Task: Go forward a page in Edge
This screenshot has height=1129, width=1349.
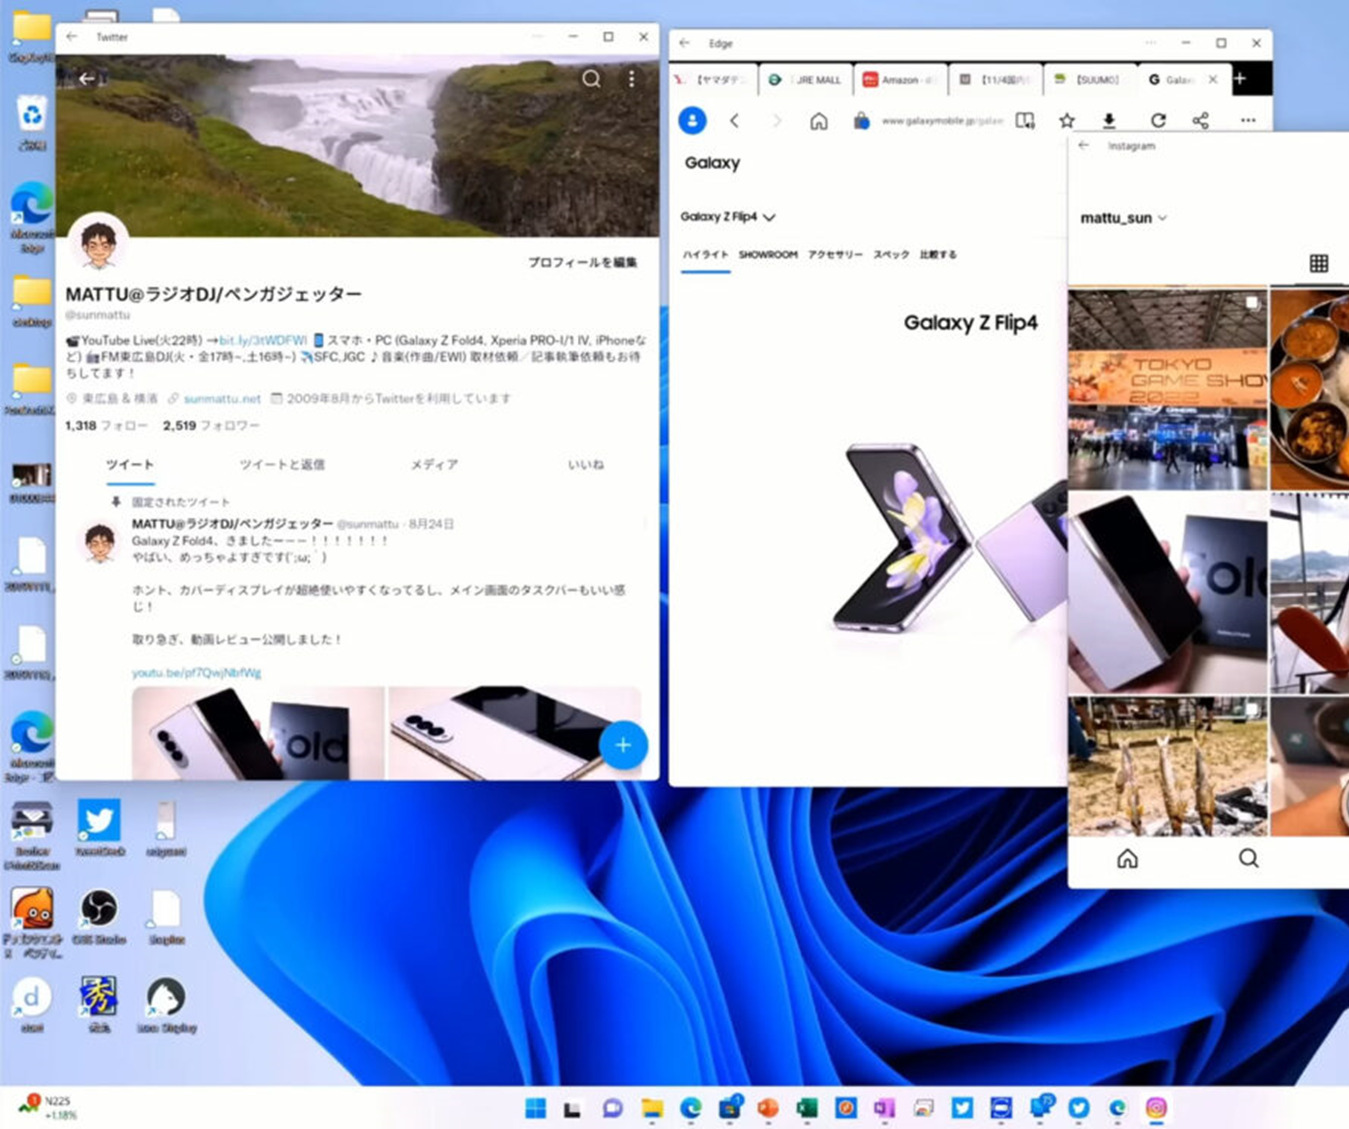Action: [x=776, y=121]
